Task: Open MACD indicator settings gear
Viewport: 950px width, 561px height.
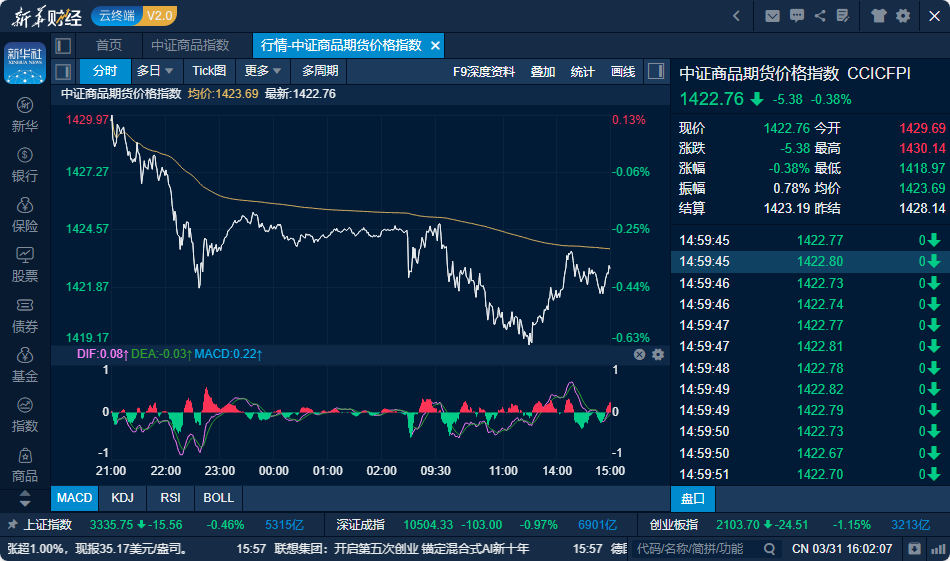Action: point(658,354)
